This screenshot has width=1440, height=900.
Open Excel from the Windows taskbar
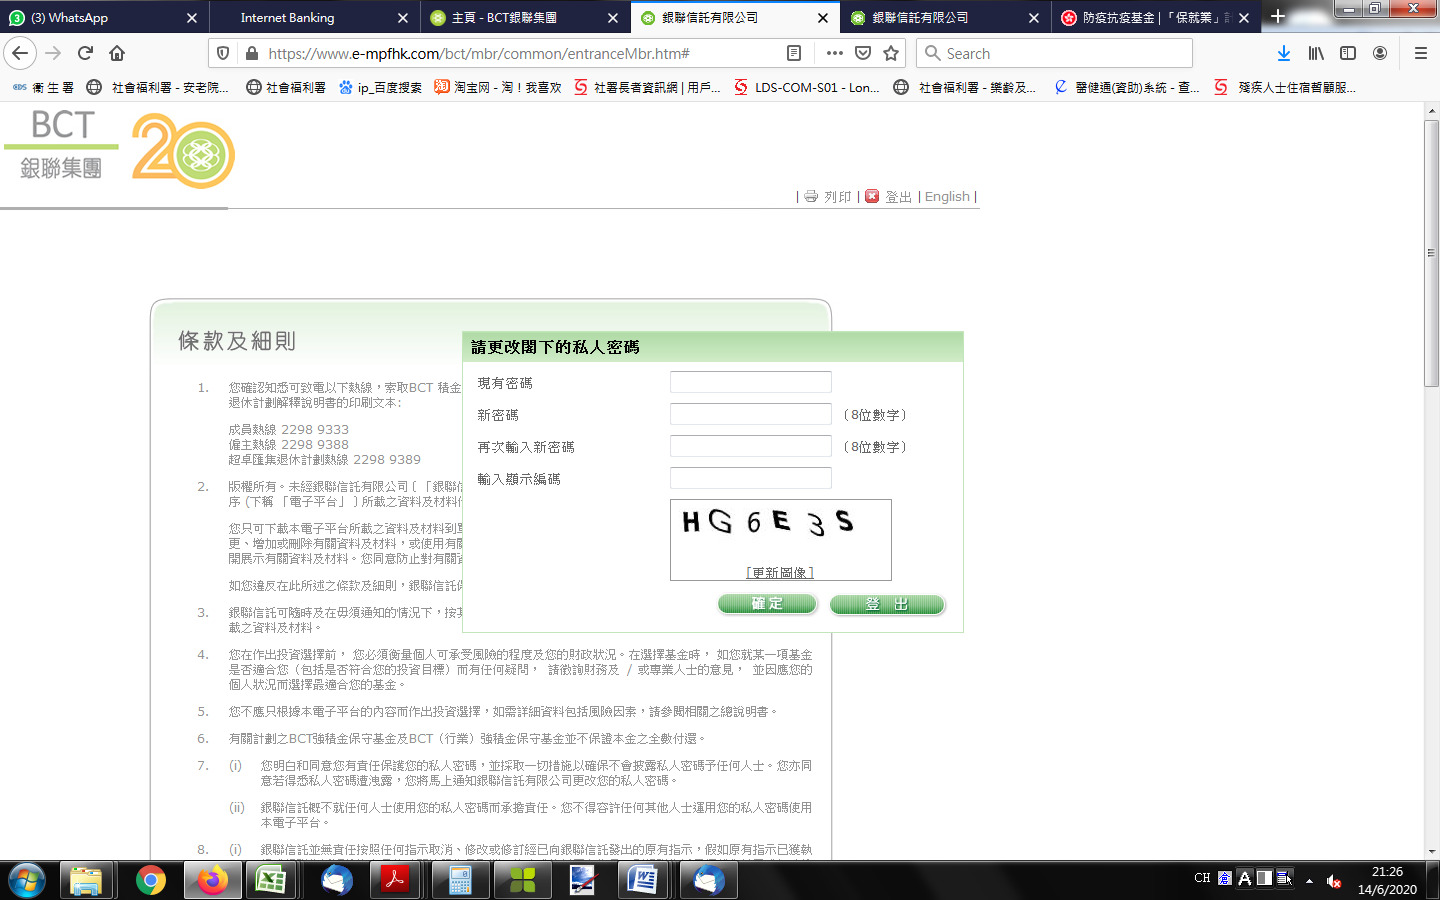point(270,880)
